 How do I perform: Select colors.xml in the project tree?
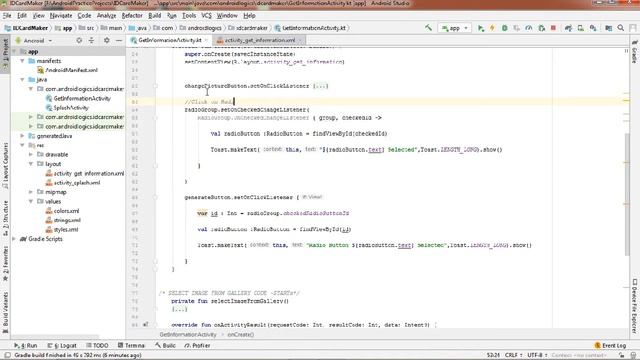tap(62, 211)
